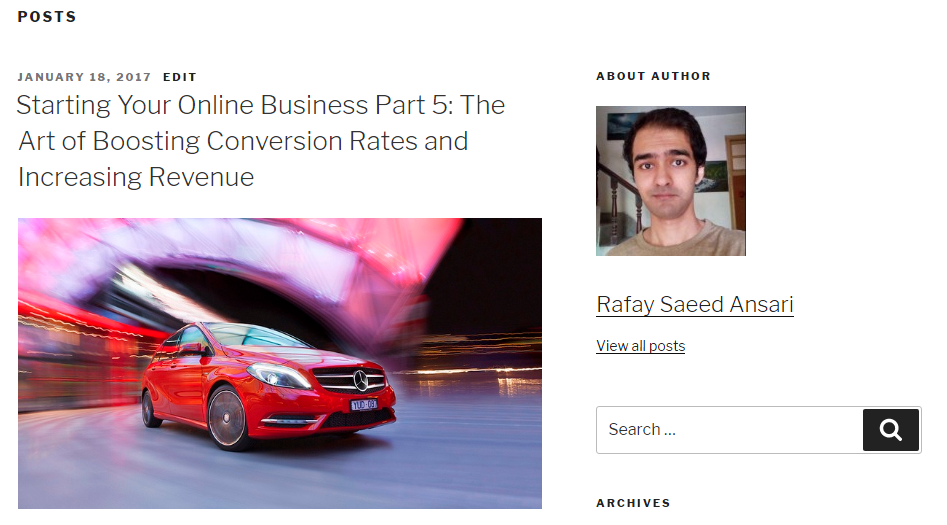Screen dimensions: 947x525
Task: Follow the View all posts link
Action: pos(640,346)
